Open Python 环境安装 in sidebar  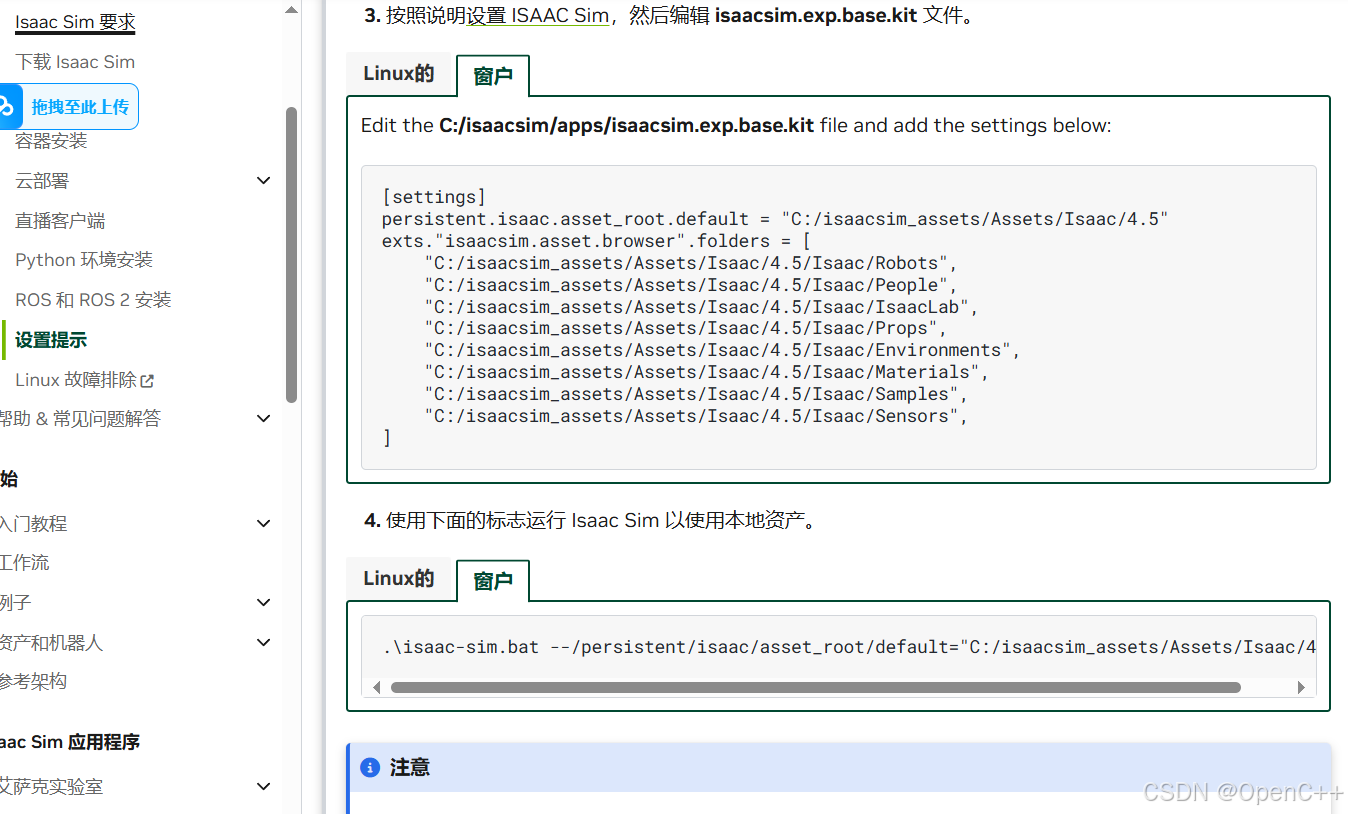coord(84,260)
